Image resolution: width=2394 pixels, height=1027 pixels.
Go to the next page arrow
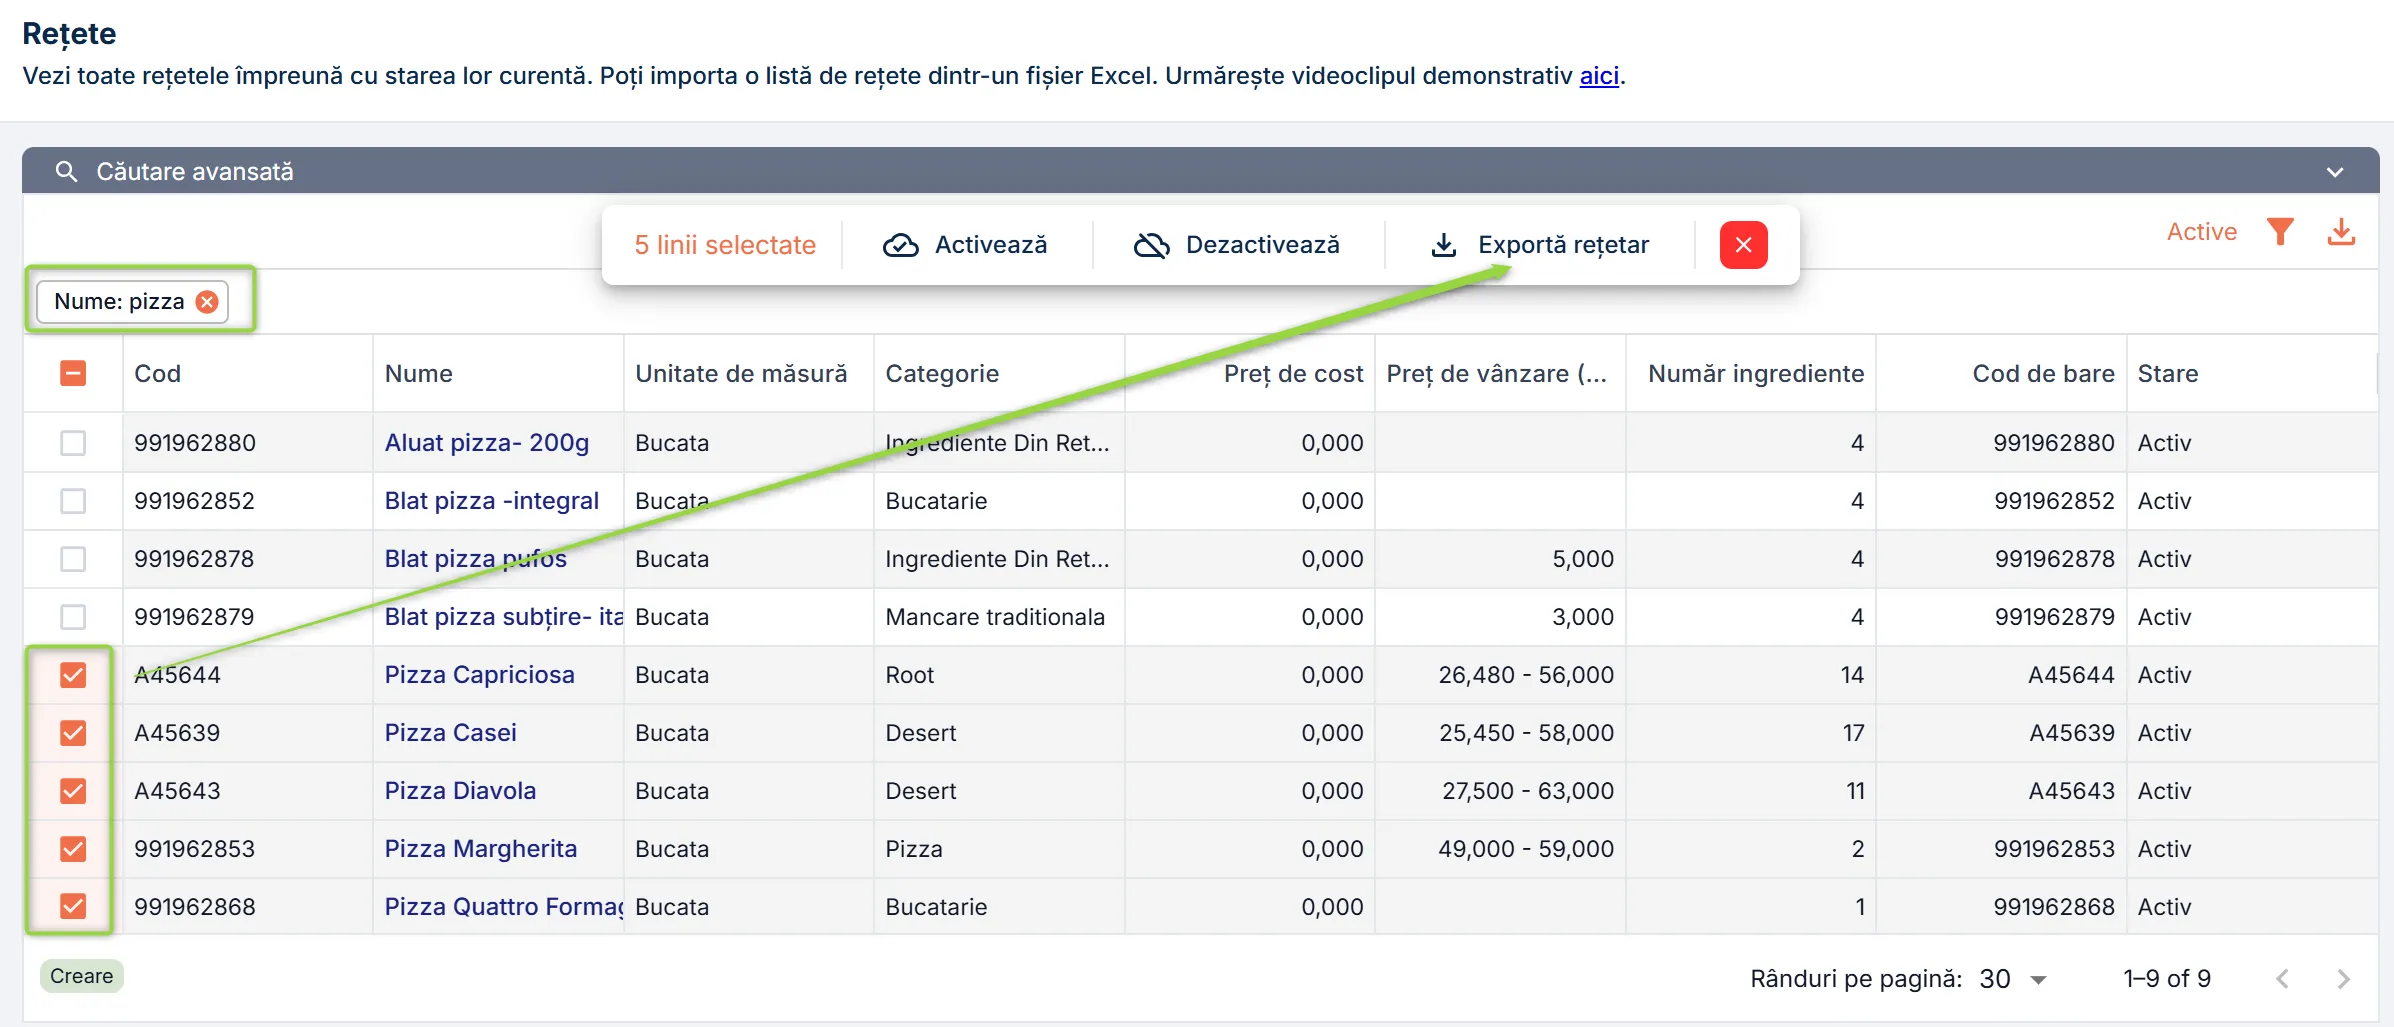tap(2343, 979)
